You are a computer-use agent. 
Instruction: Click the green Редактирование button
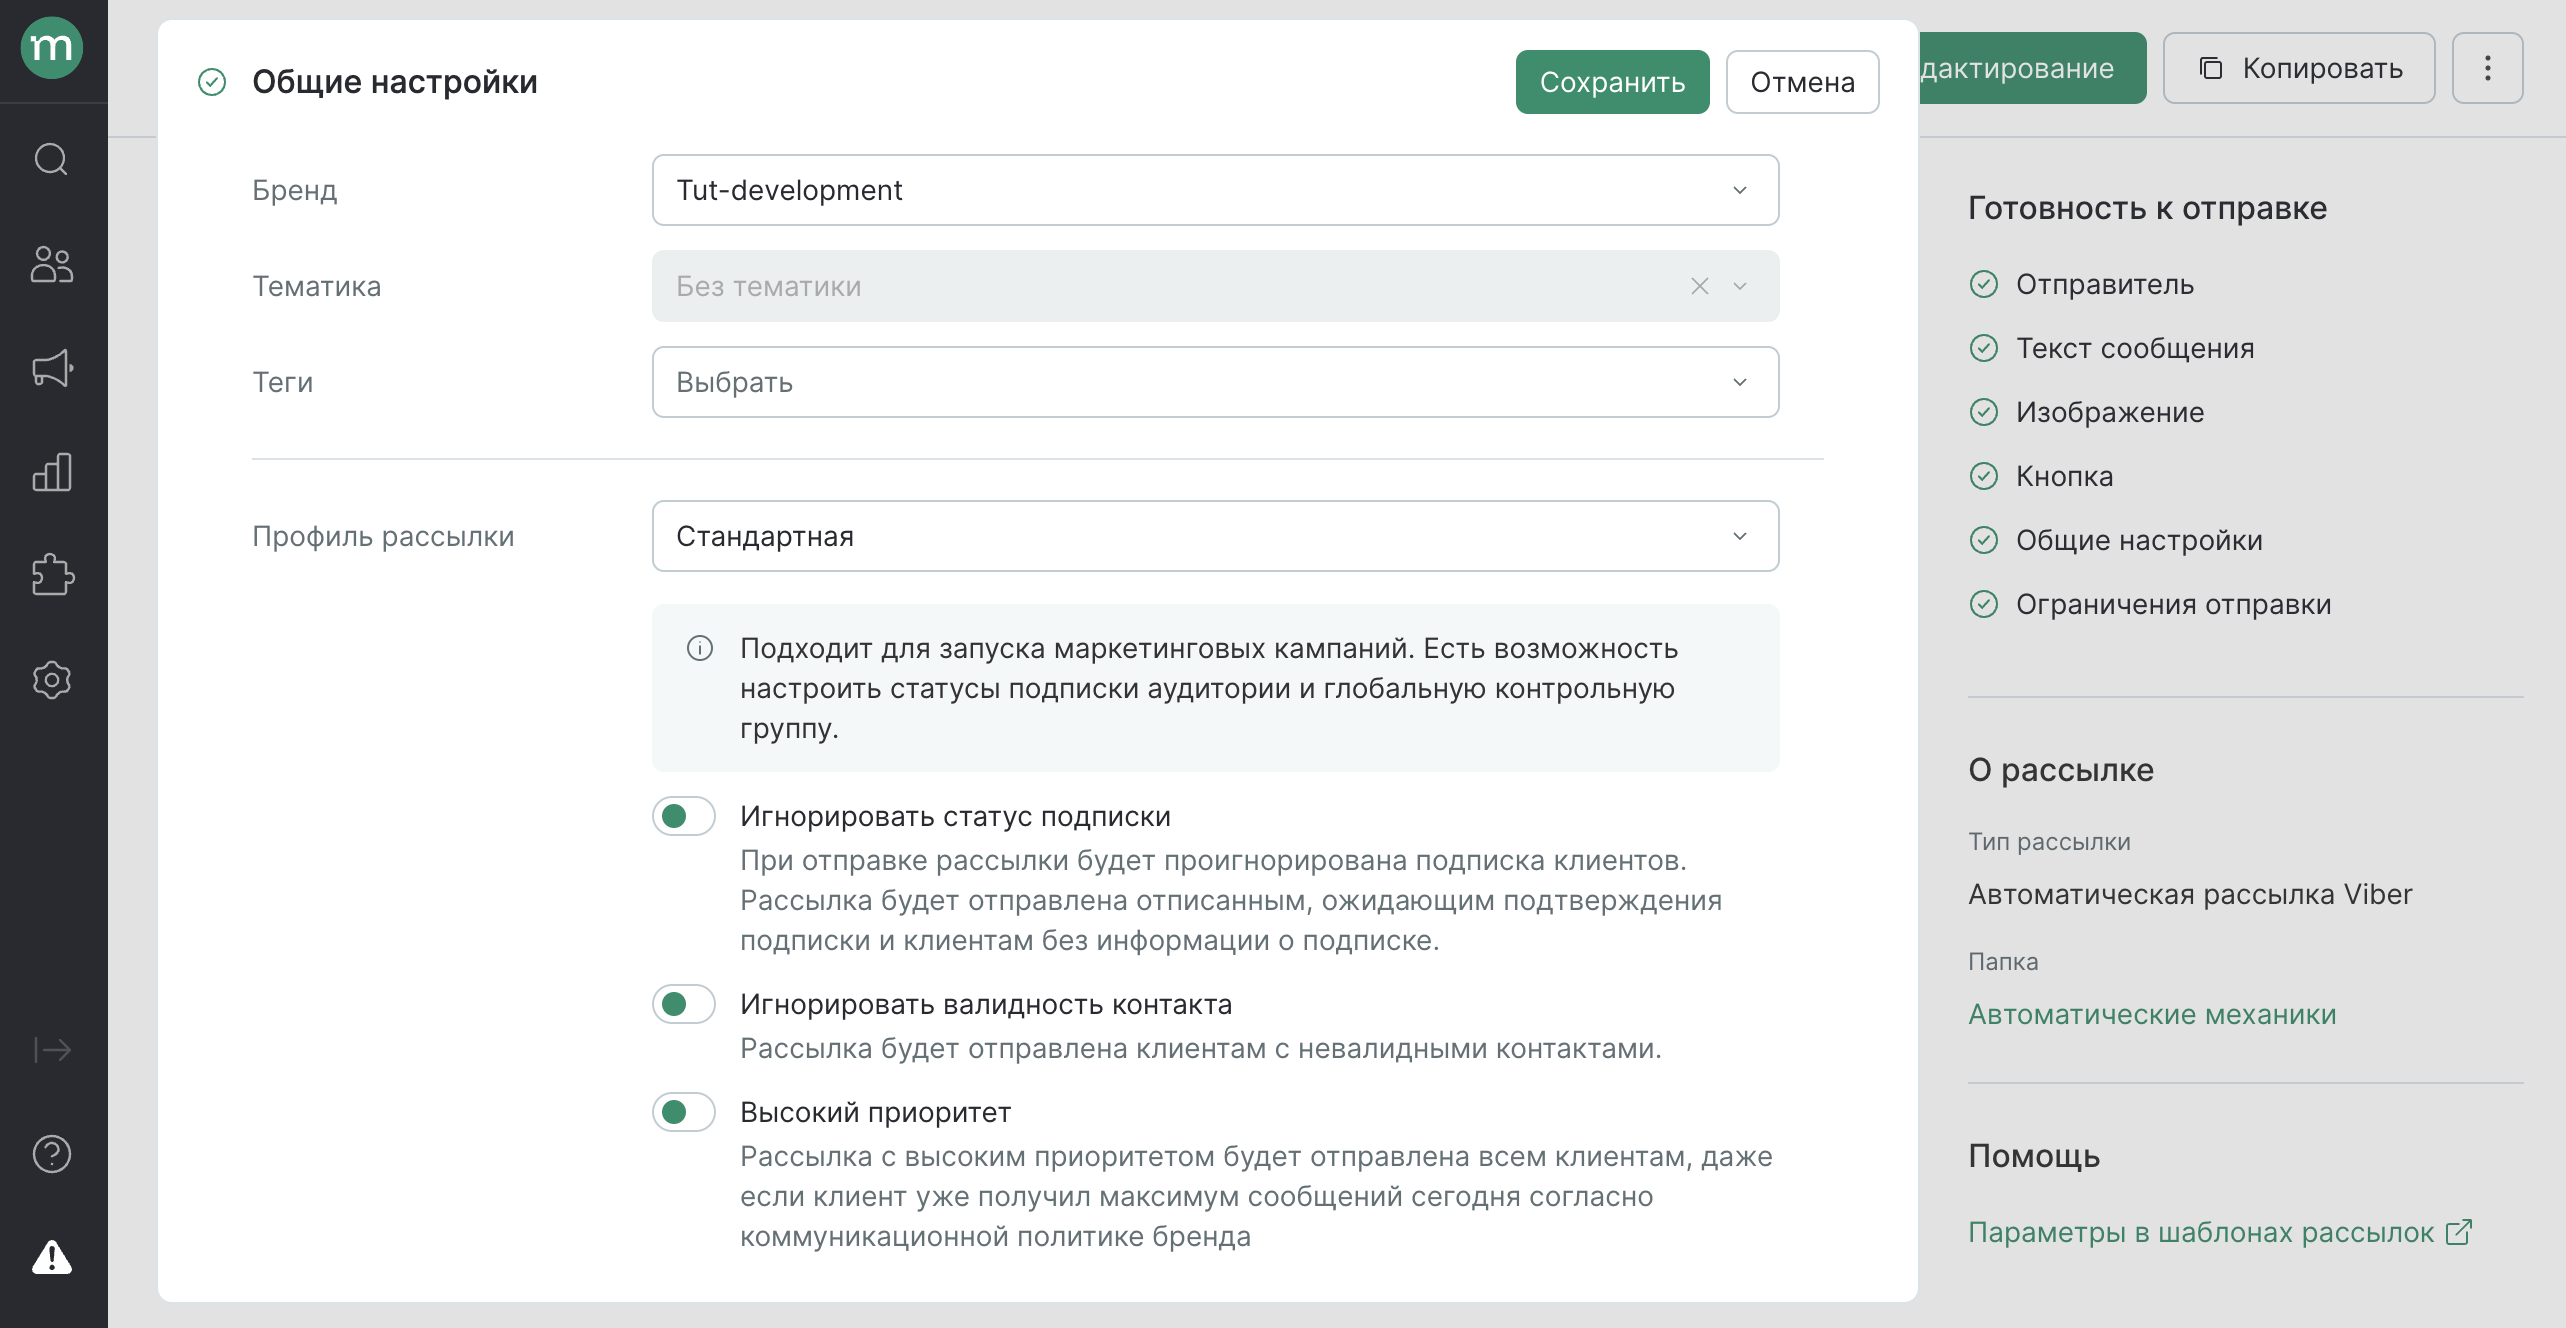[2032, 68]
